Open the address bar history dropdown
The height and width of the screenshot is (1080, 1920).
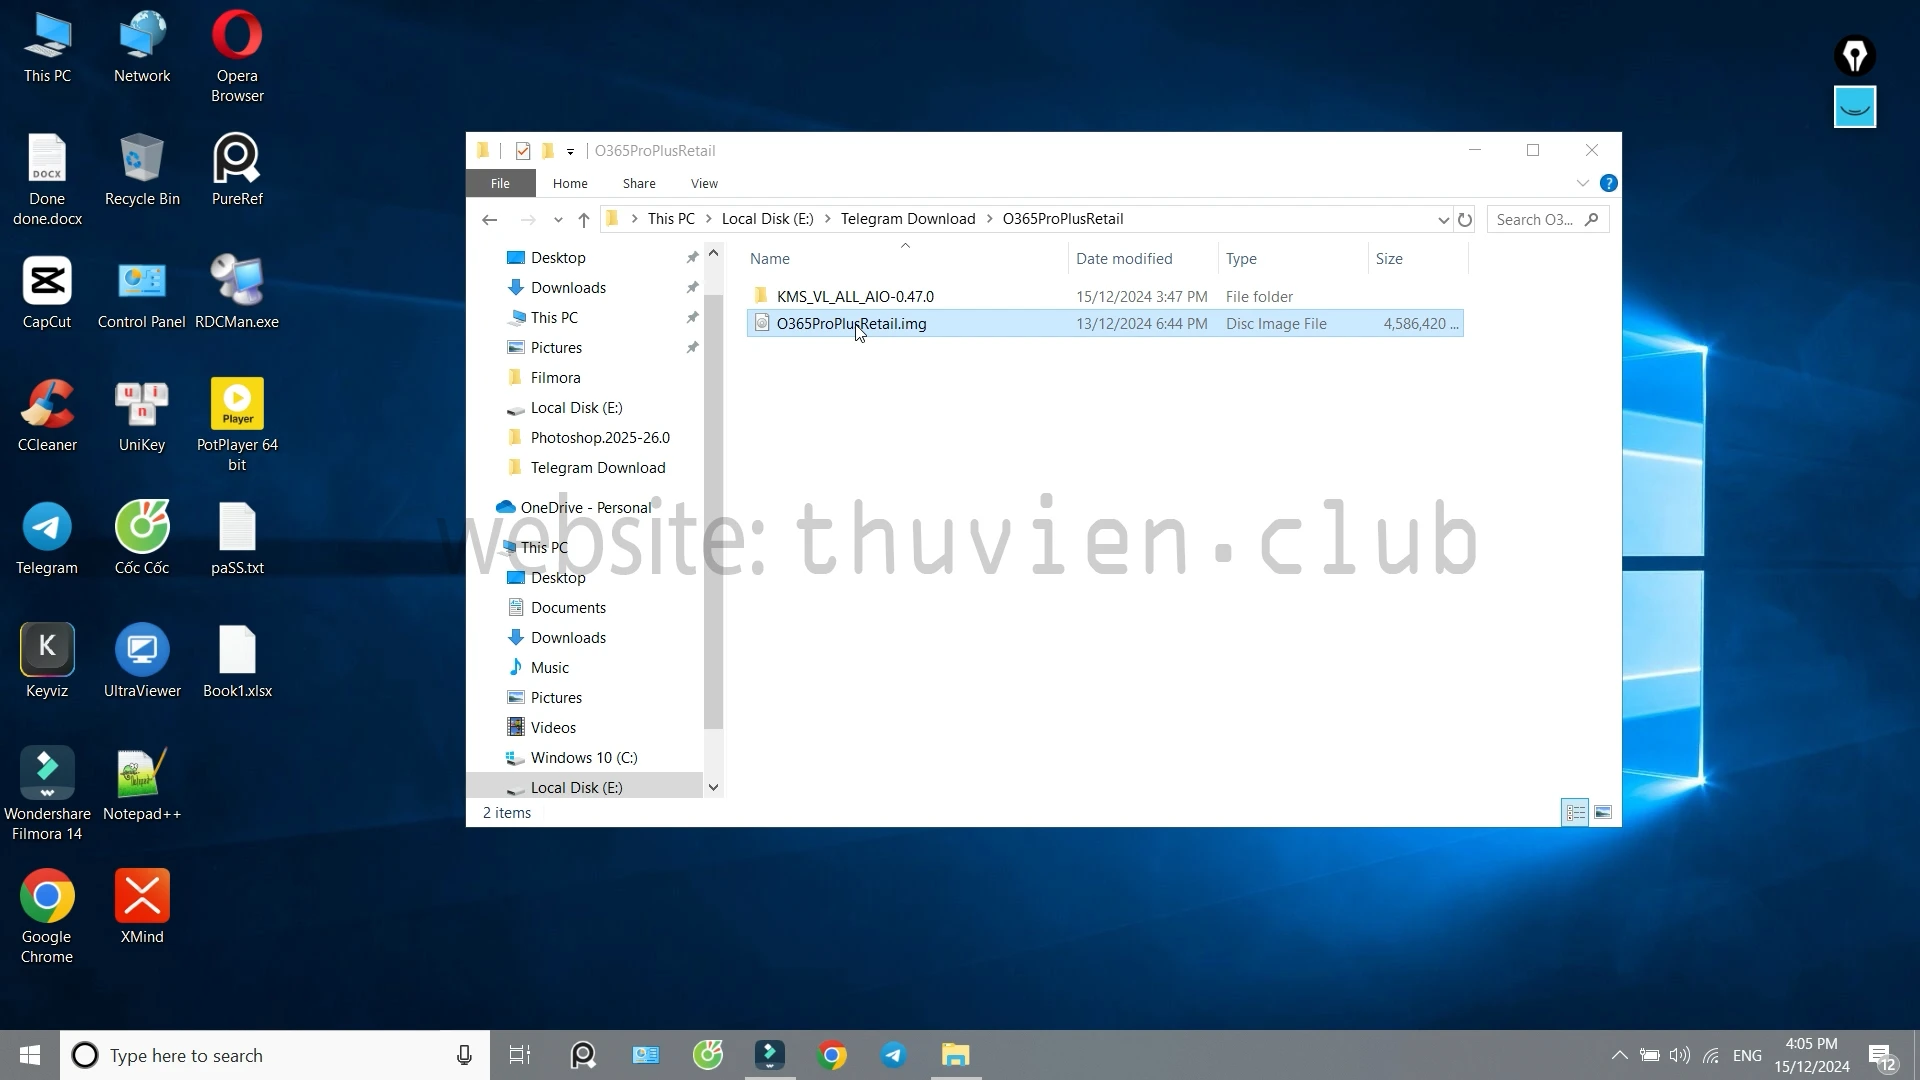1443,220
